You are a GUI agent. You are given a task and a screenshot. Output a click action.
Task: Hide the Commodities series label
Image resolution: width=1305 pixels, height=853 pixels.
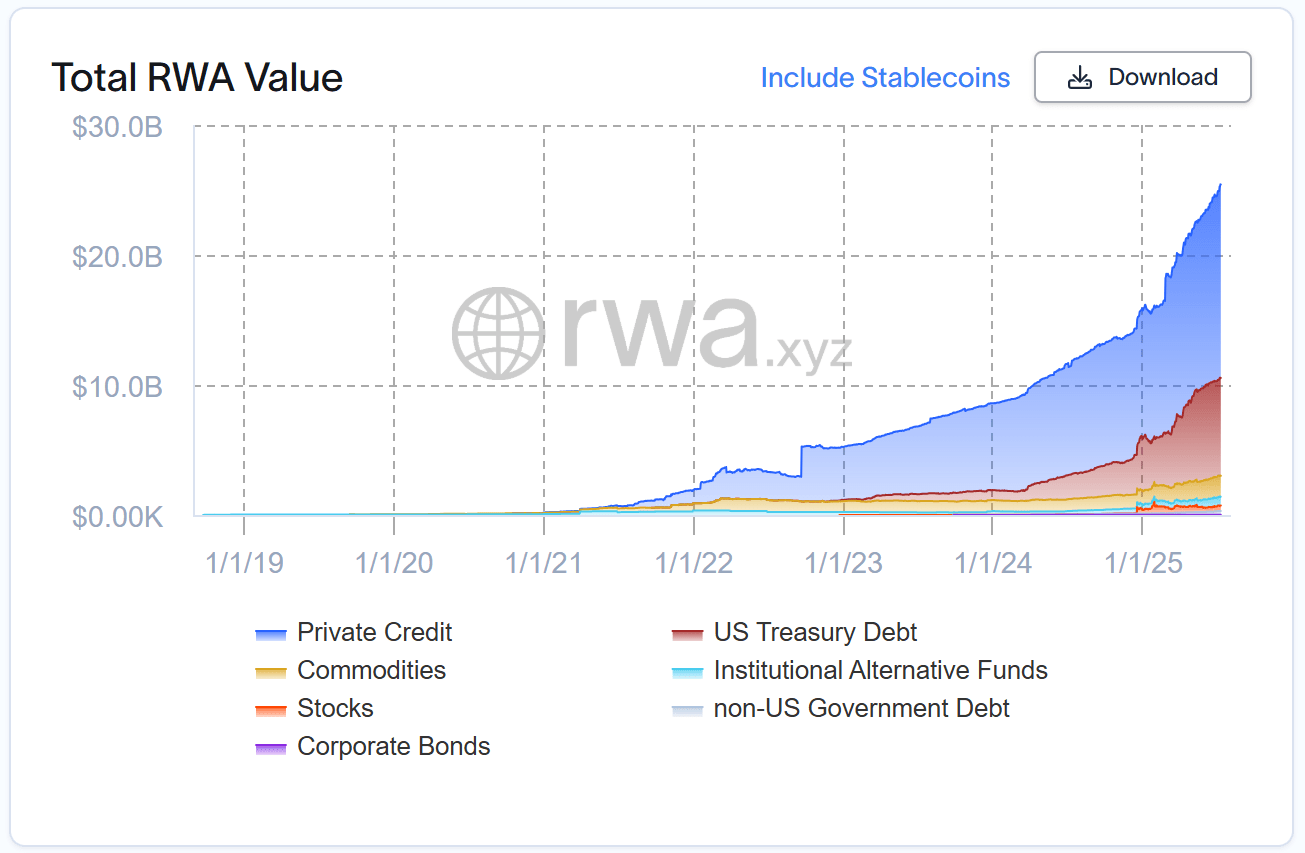(x=372, y=670)
